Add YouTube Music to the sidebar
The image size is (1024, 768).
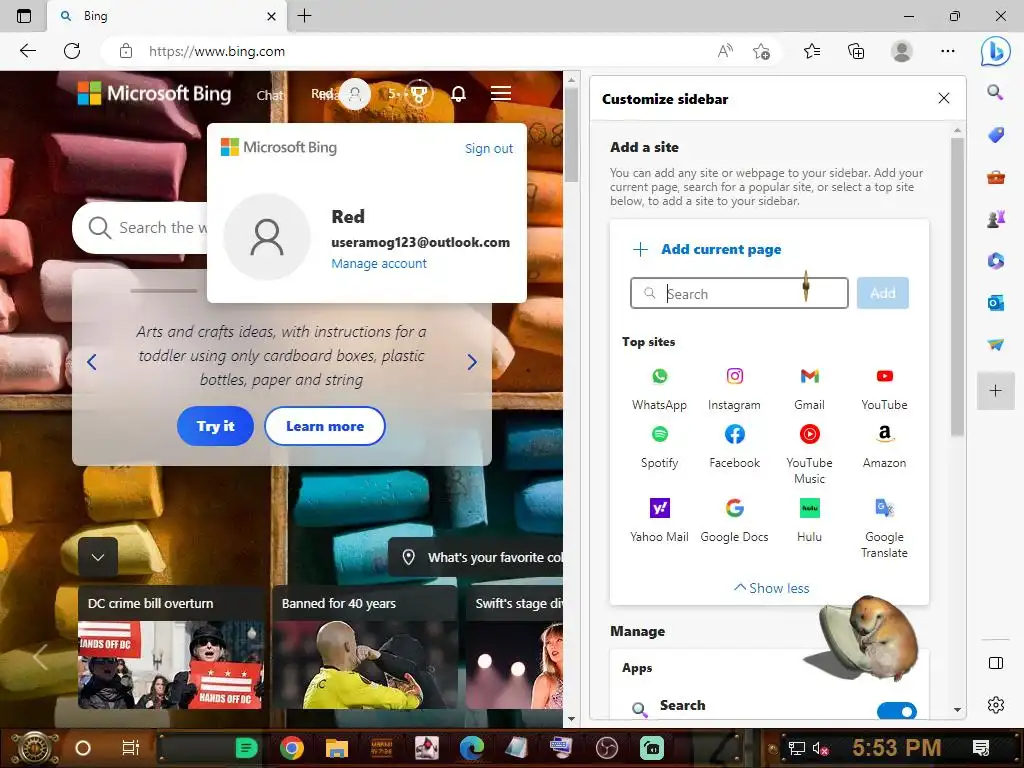[x=809, y=455]
